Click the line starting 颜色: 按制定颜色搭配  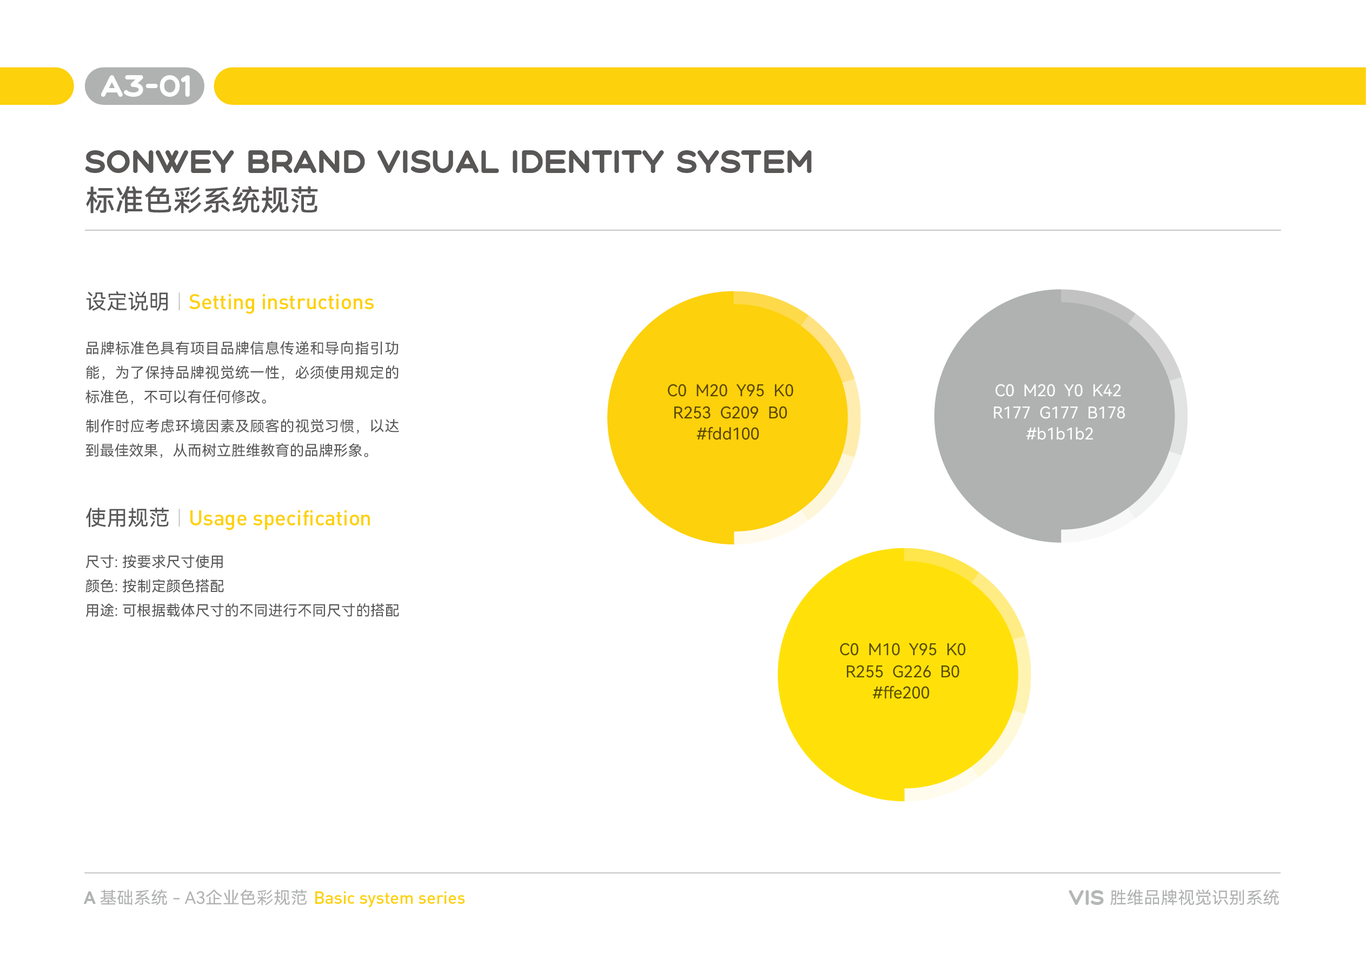[x=155, y=586]
